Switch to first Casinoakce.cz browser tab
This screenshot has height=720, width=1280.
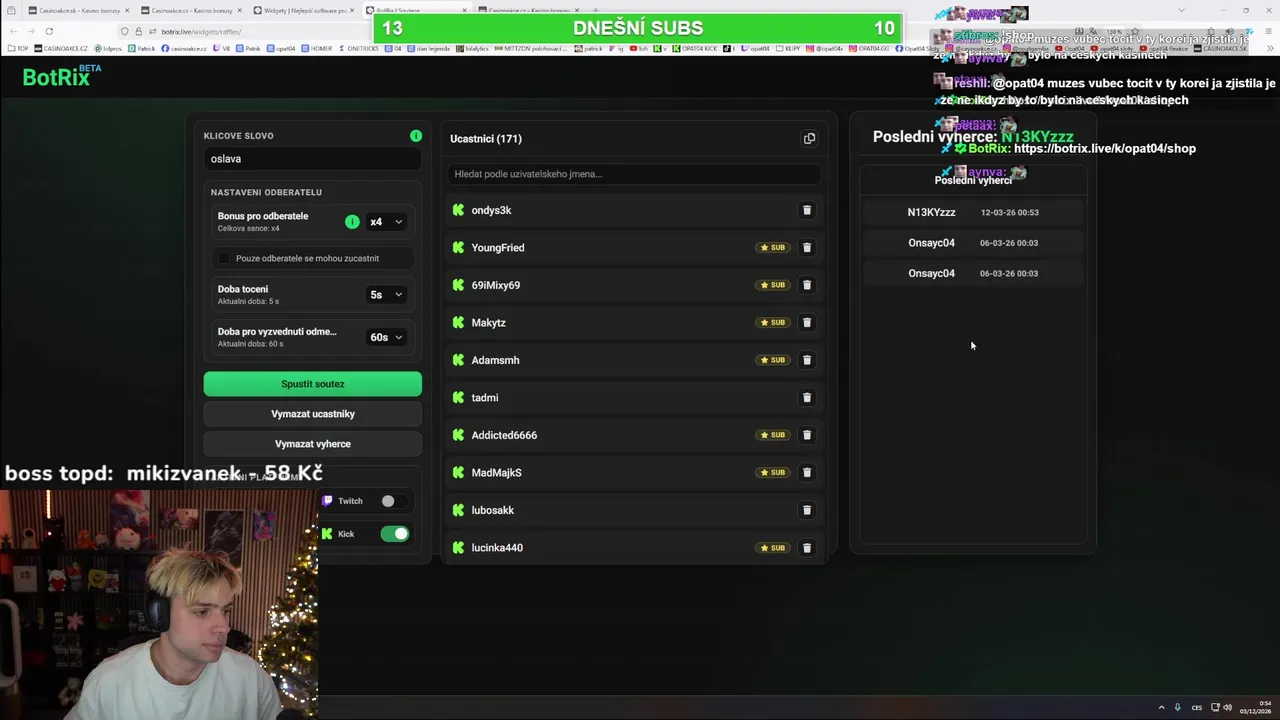pyautogui.click(x=190, y=10)
